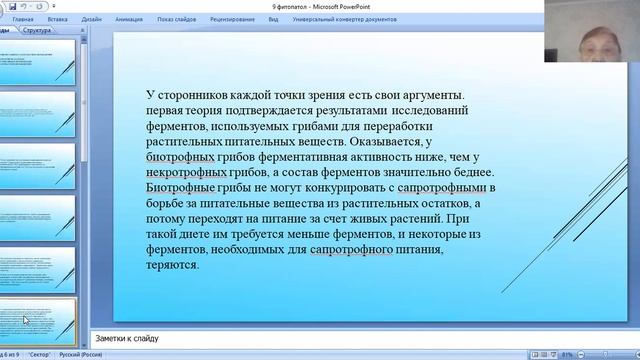Select the fifth visible slide thumbnail
This screenshot has height=360, width=640.
(x=37, y=269)
